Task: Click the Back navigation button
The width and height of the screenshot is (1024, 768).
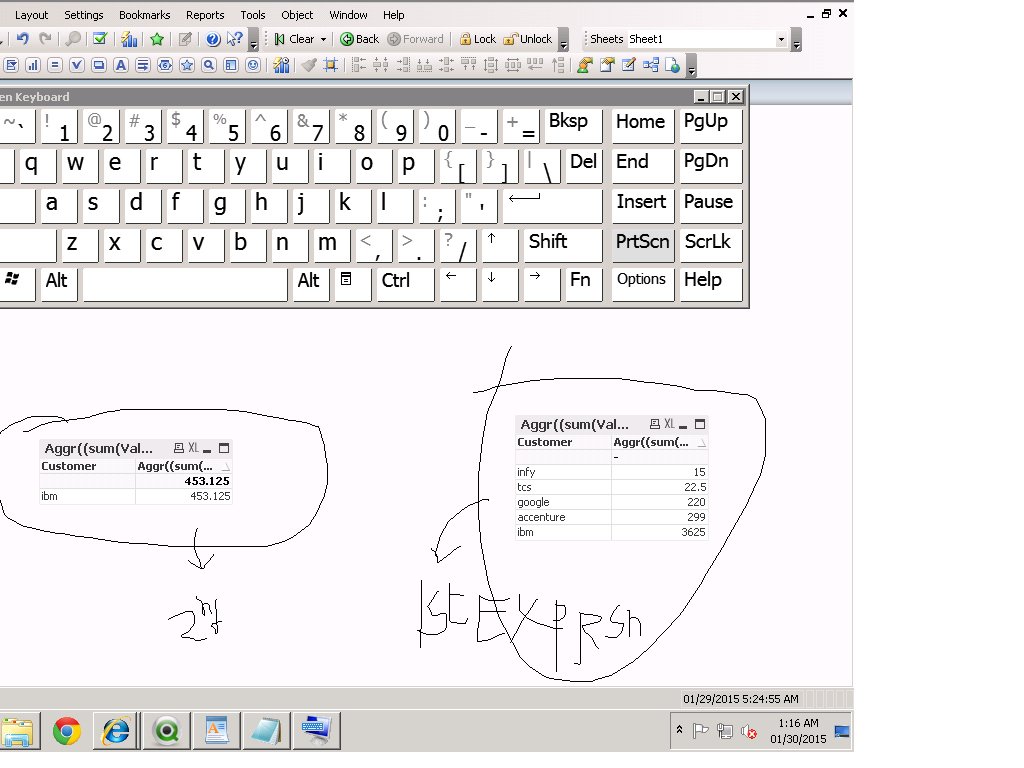Action: 360,39
